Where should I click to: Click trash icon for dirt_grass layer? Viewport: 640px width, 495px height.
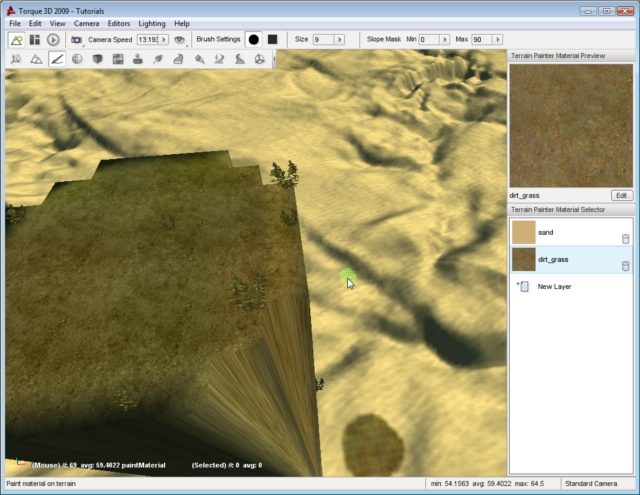click(x=625, y=265)
